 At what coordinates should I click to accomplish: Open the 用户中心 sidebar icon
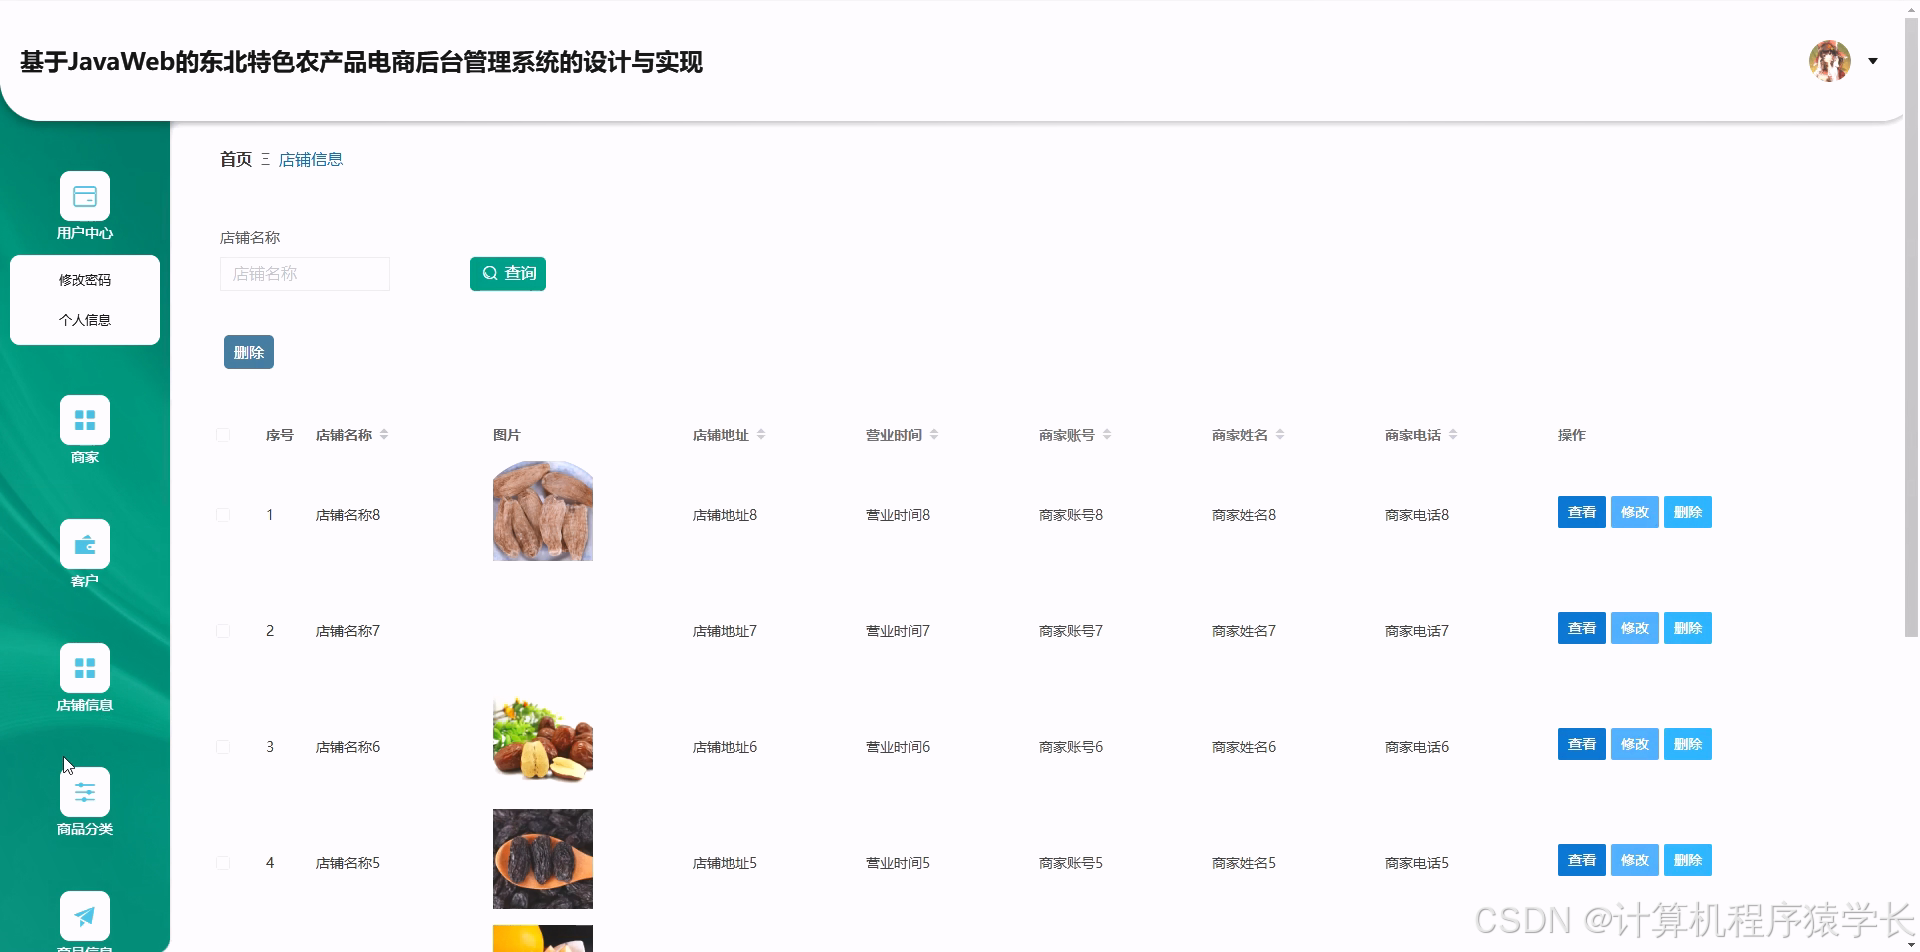85,196
